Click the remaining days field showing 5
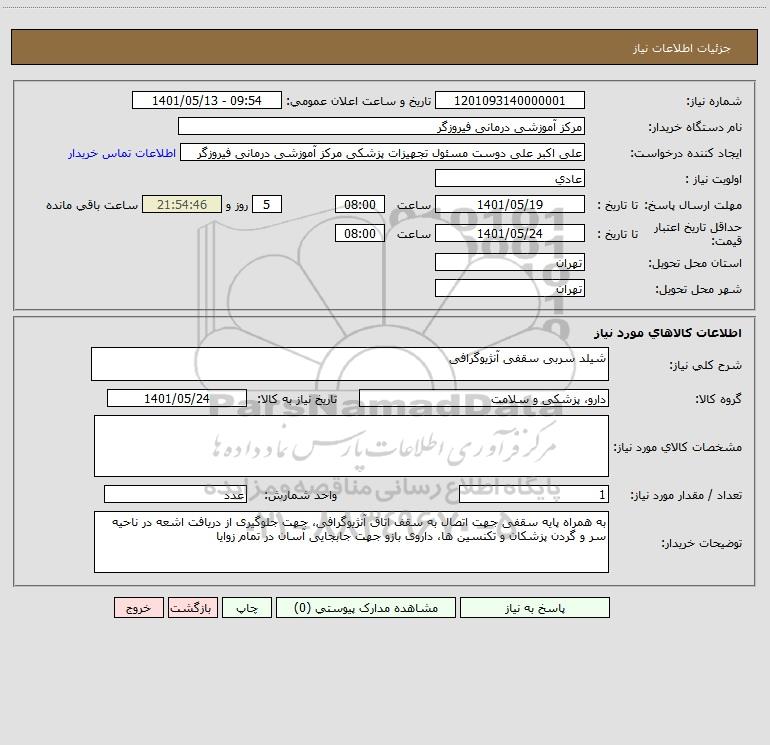The width and height of the screenshot is (770, 745). [x=267, y=204]
